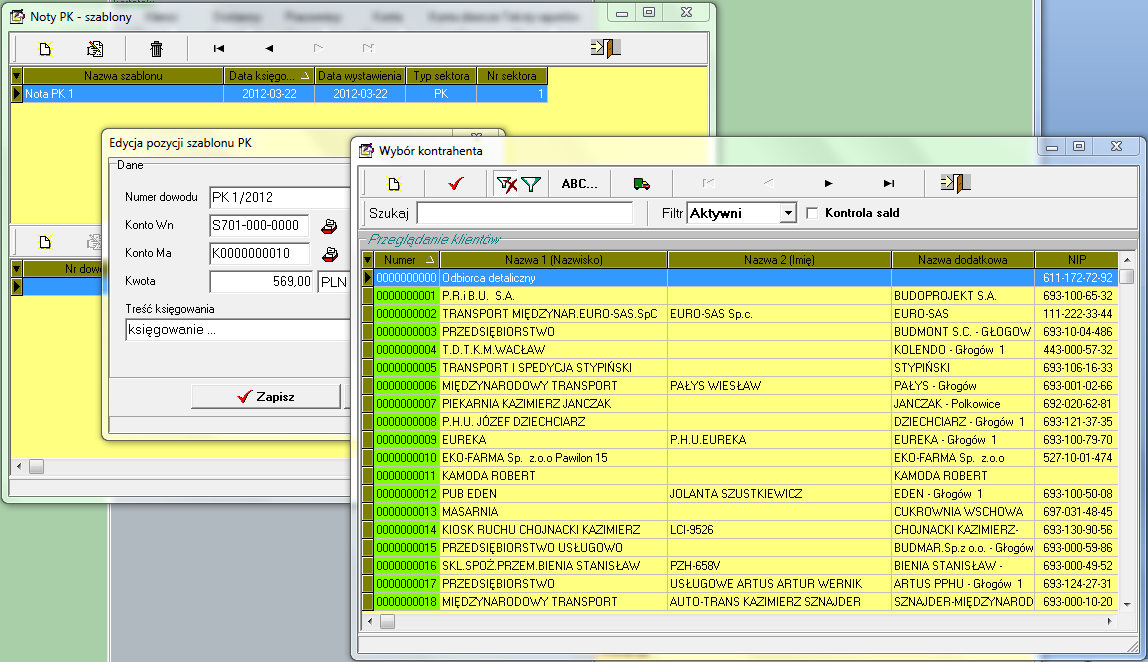
Task: Select SKL.SPOŻ.PRZEM.BIENIA STANISŁAW row
Action: (x=740, y=566)
